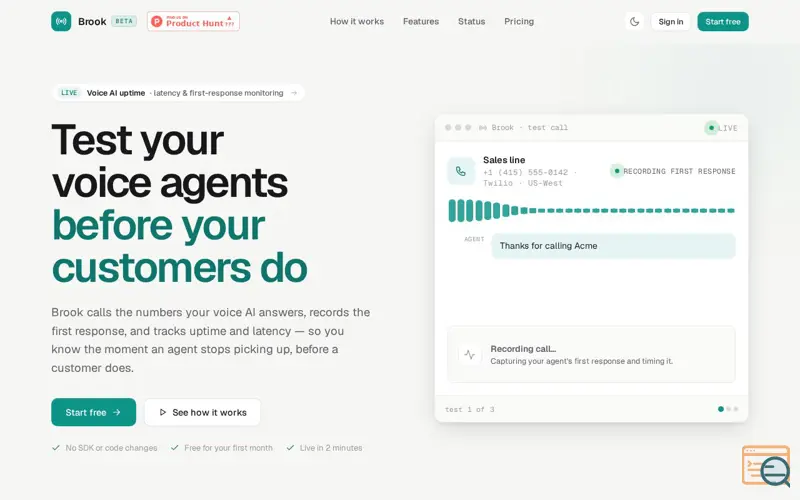Click the Brook wordmark text

(x=92, y=21)
